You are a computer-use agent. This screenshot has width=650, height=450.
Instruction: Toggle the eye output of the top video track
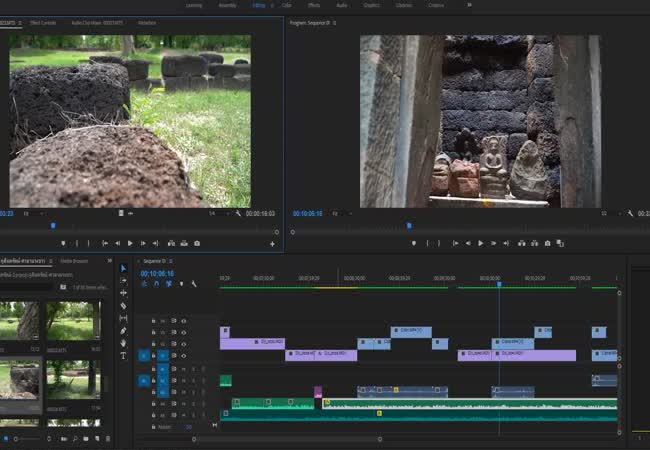184,321
